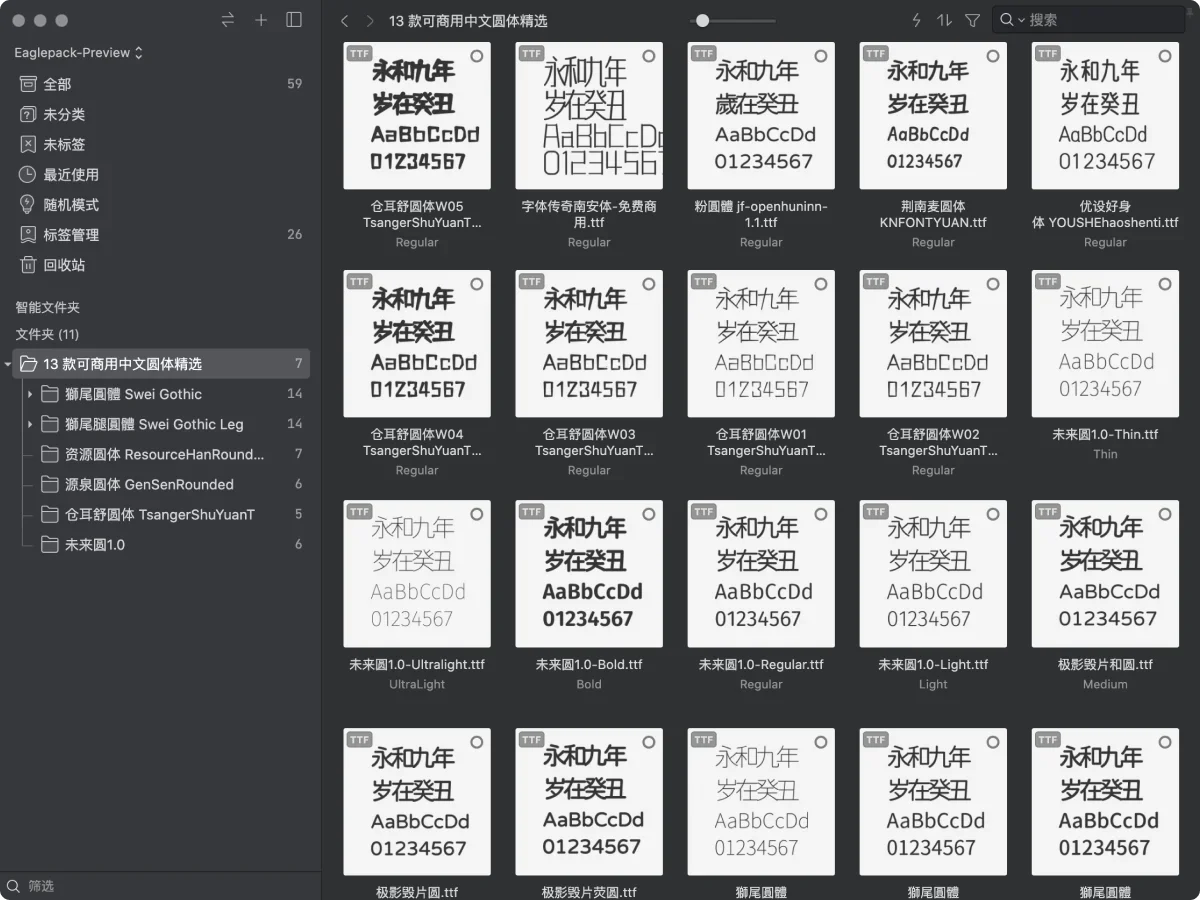Open the Eaglepack-Preview library switcher
The width and height of the screenshot is (1200, 900).
75,52
